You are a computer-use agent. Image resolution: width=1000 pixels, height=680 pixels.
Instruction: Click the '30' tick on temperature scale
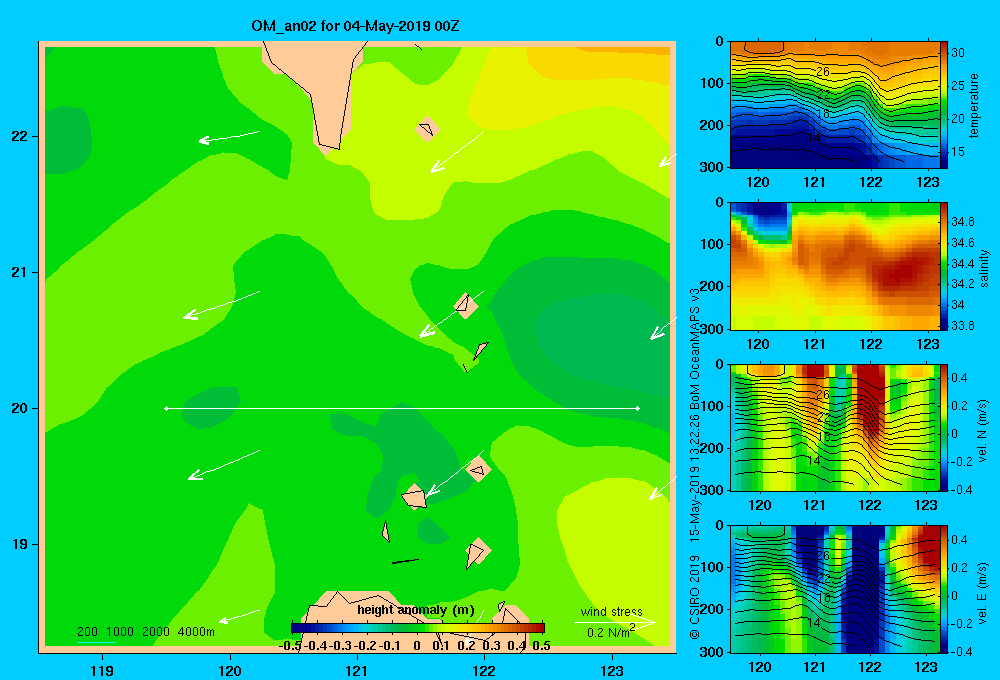958,53
